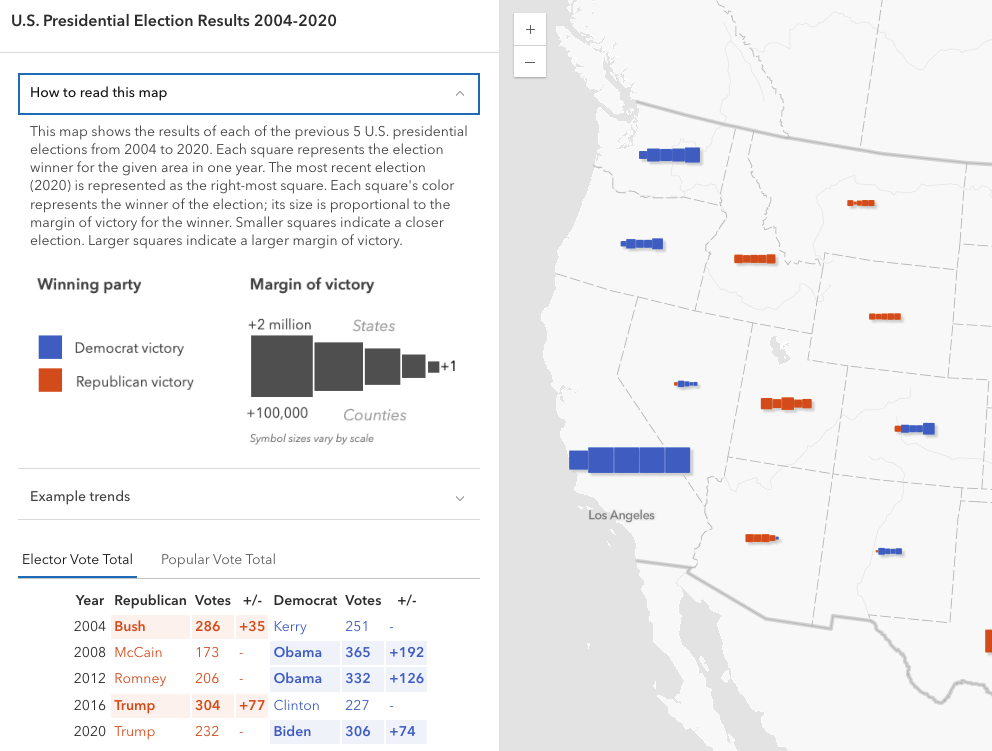Select the tiny +1 legend square
The height and width of the screenshot is (751, 992).
click(x=434, y=366)
